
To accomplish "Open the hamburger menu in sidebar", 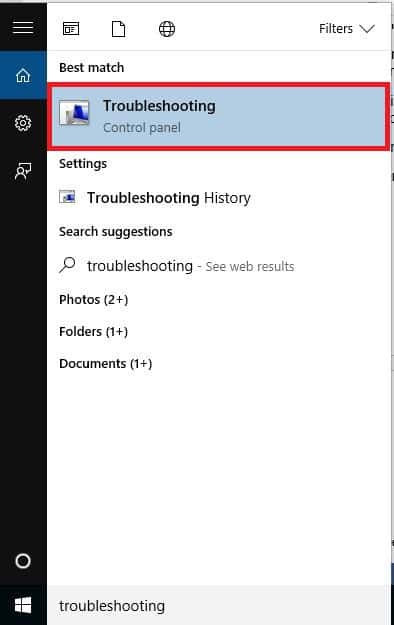I will tap(23, 28).
